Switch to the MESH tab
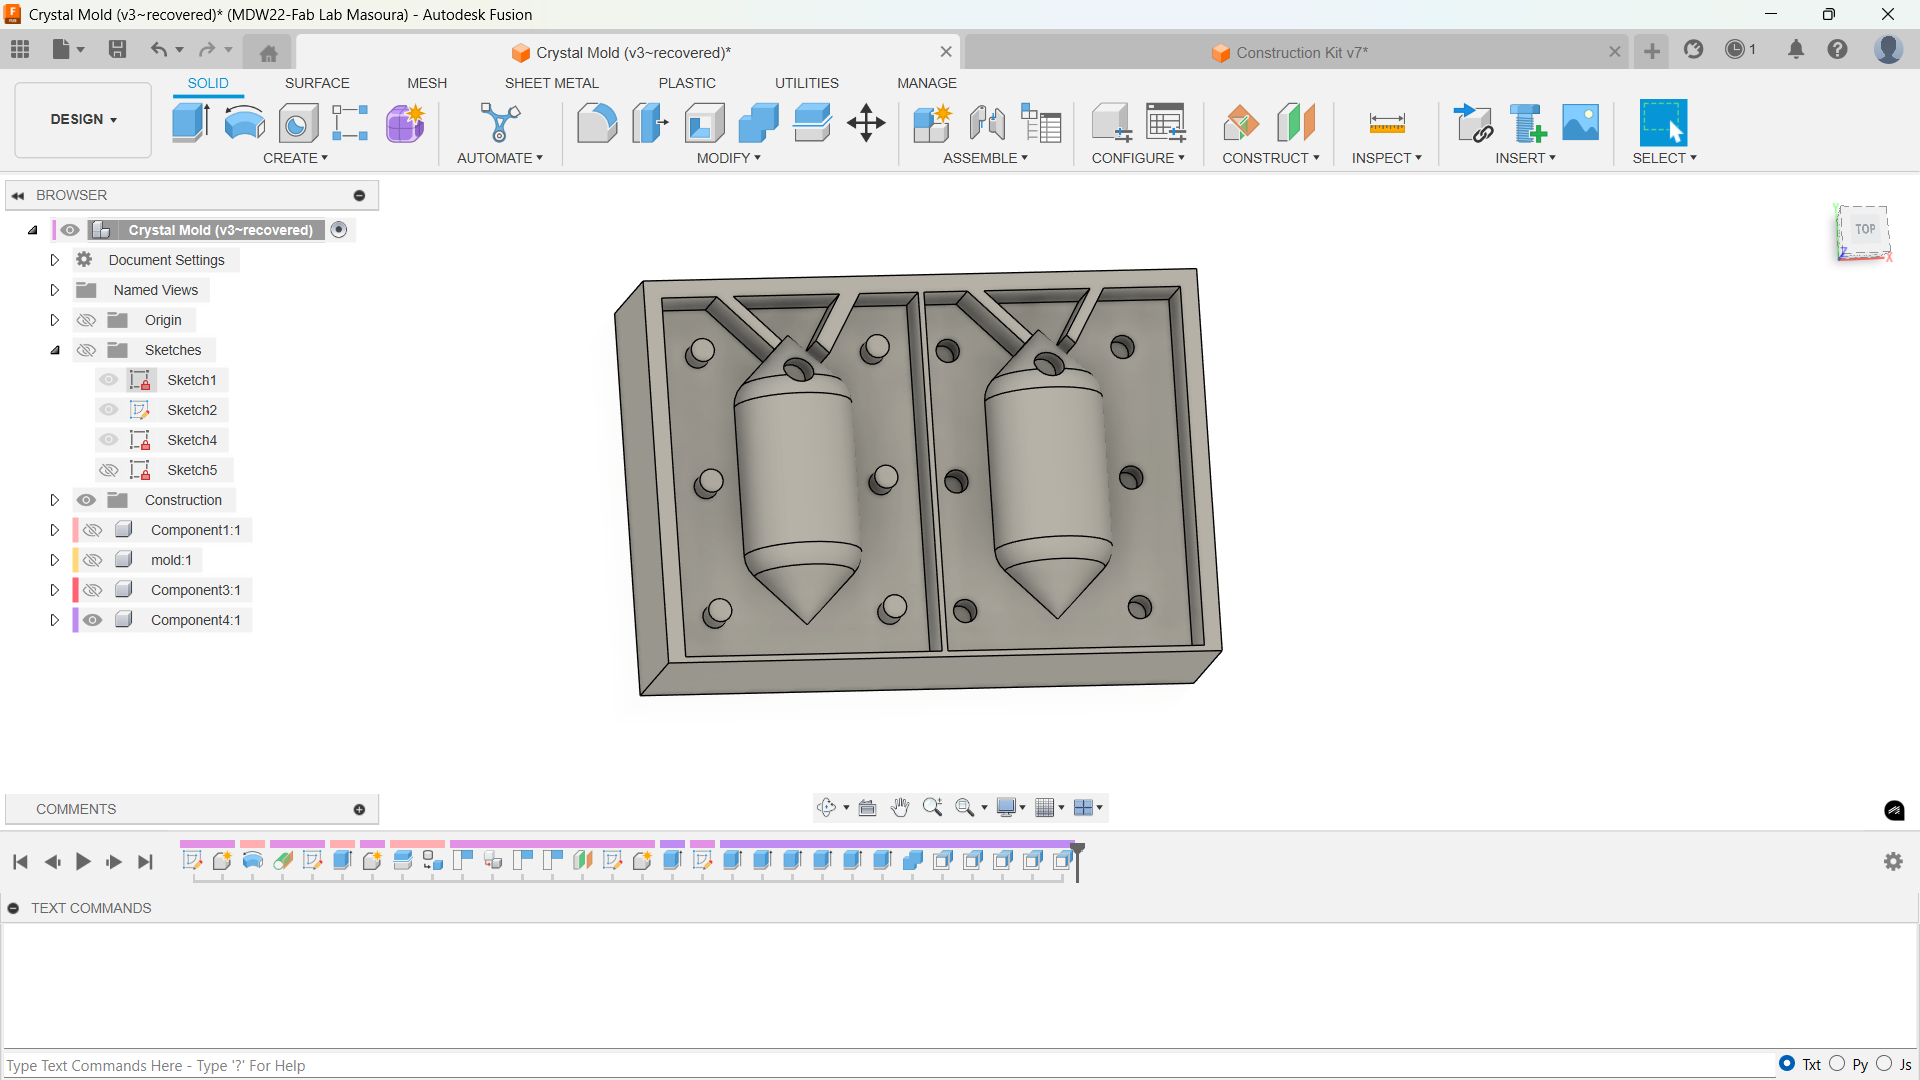The width and height of the screenshot is (1920, 1080). [x=427, y=83]
